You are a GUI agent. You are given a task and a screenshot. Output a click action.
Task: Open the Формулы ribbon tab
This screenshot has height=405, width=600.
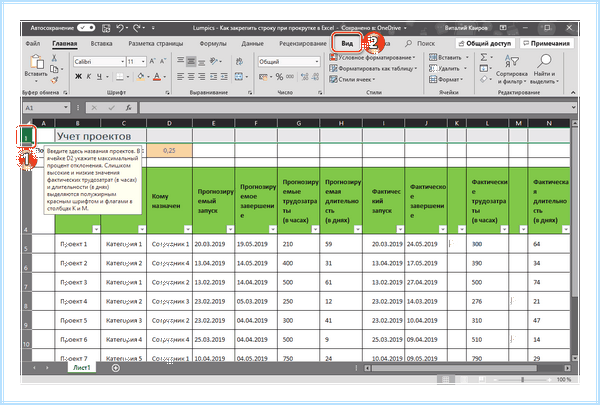(x=213, y=43)
